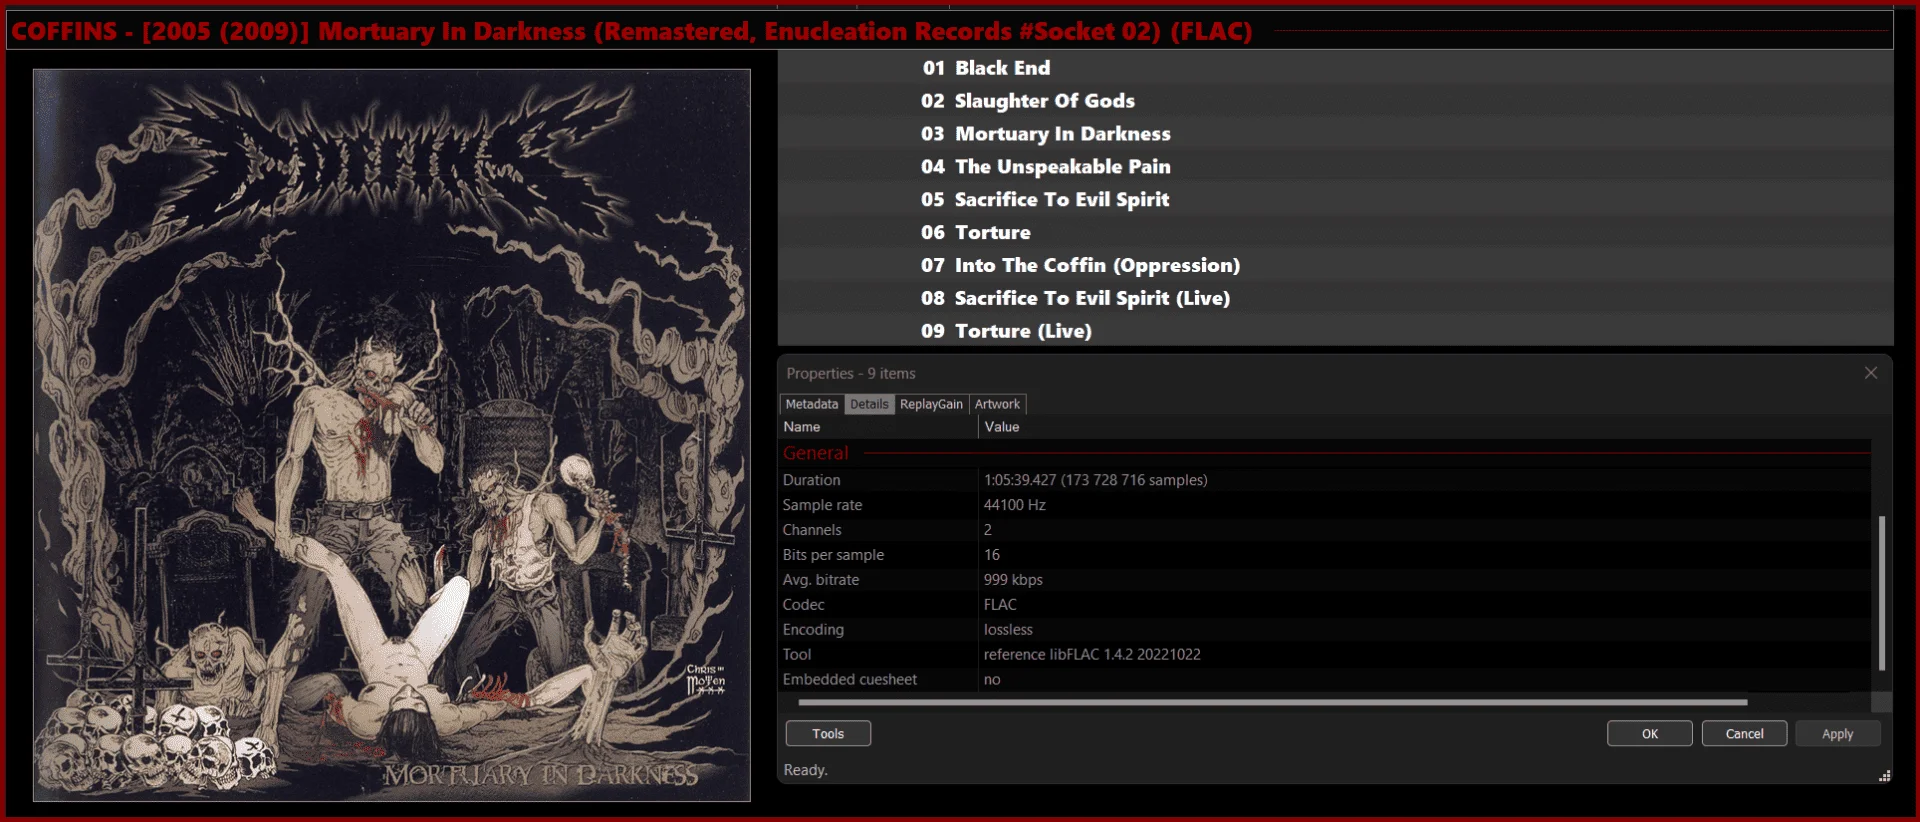Image resolution: width=1920 pixels, height=822 pixels.
Task: Select track 09 Torture (Live)
Action: coord(1335,331)
